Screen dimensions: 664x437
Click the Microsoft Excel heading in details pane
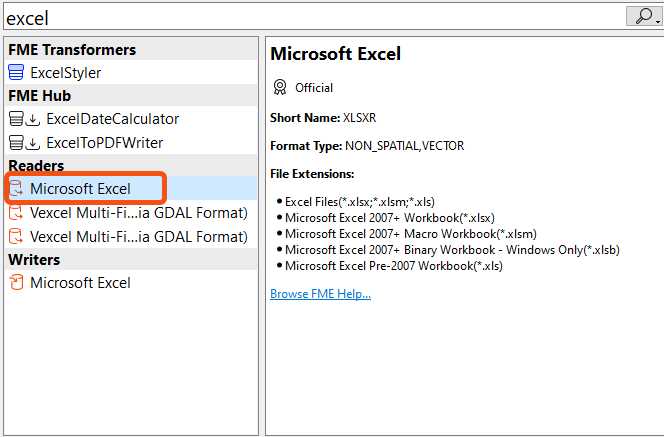(335, 54)
